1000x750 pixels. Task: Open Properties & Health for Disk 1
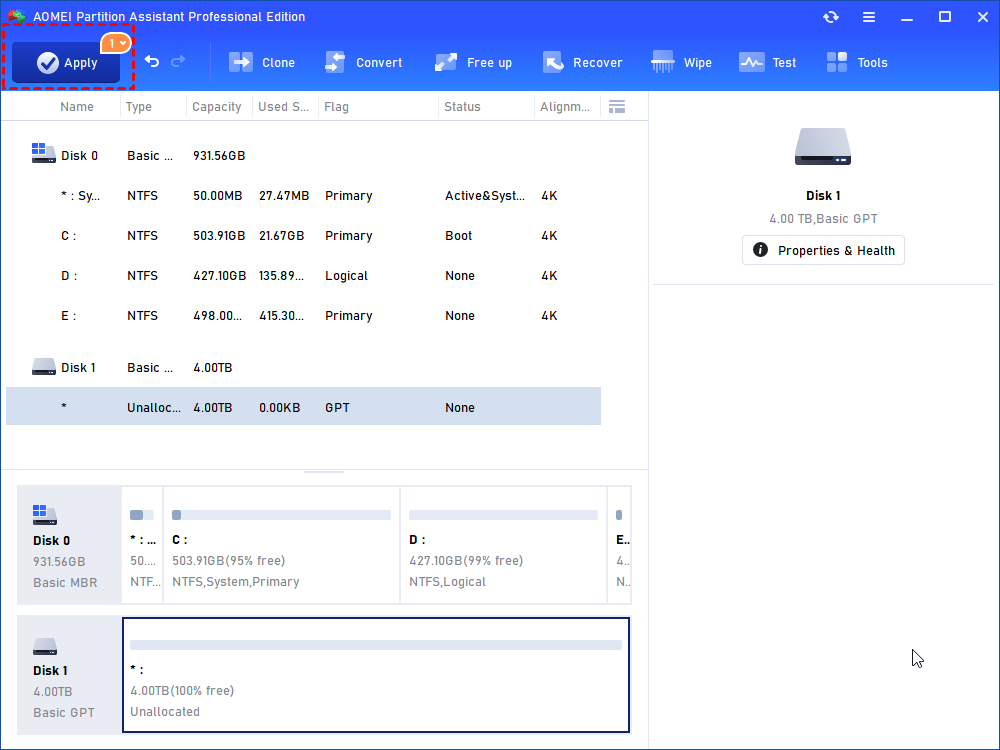(x=823, y=250)
